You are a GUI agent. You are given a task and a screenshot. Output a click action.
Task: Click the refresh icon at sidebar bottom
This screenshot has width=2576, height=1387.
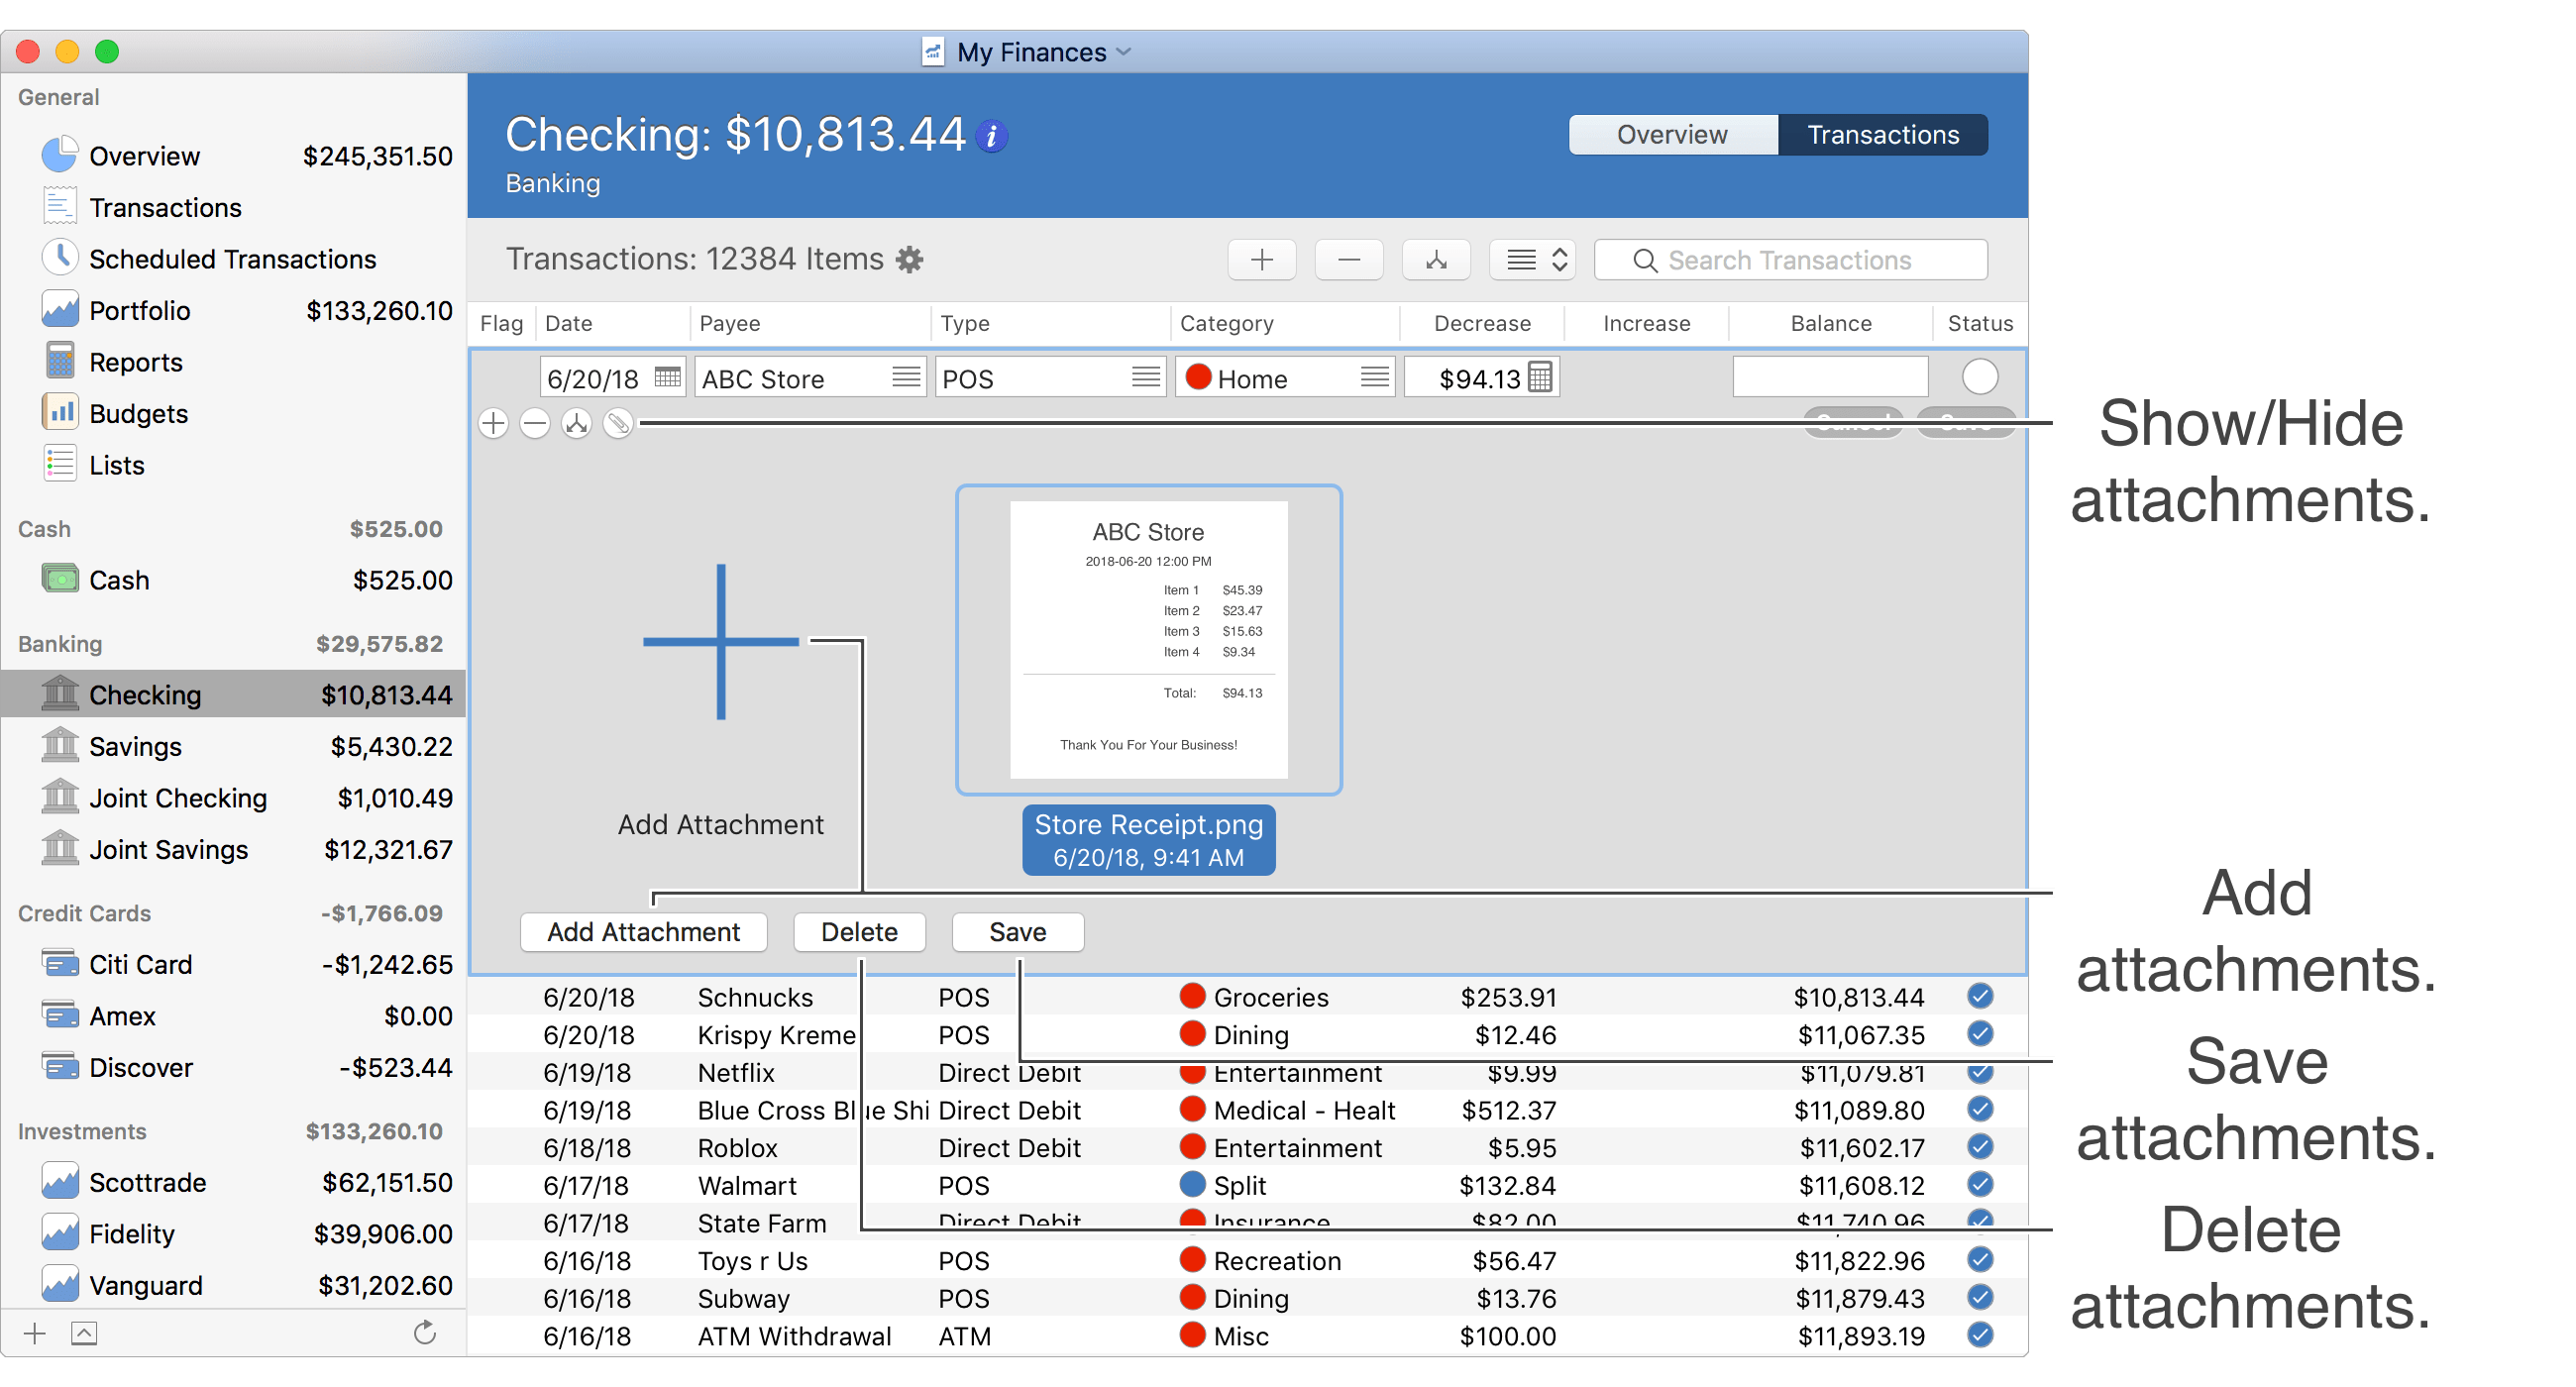tap(425, 1333)
